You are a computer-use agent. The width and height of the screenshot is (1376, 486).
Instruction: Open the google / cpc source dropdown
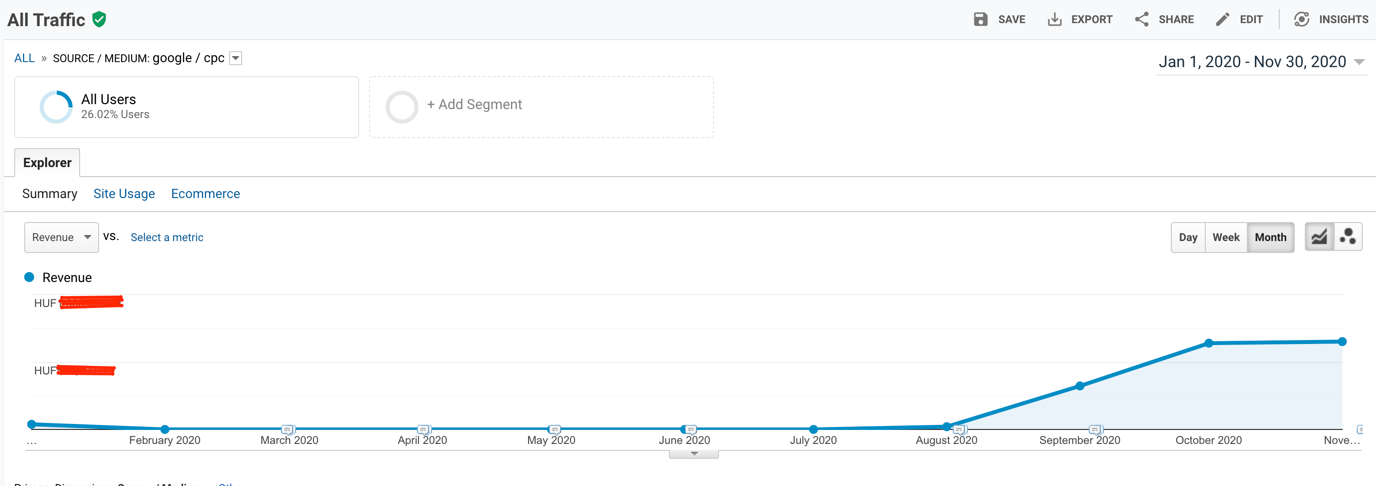click(x=236, y=58)
